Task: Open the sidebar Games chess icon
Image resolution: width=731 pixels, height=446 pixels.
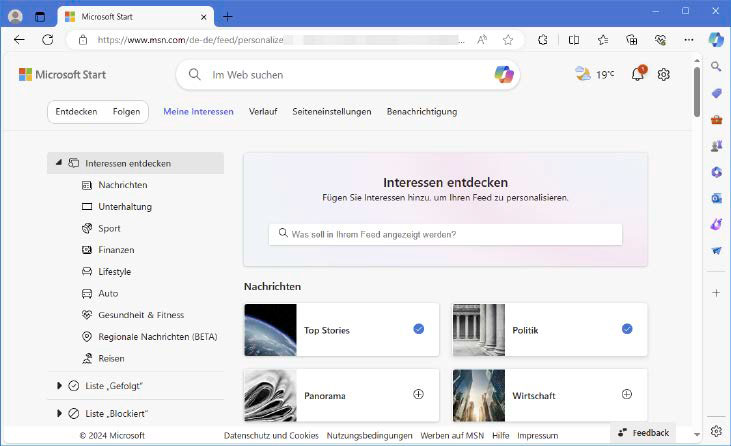Action: click(x=716, y=146)
